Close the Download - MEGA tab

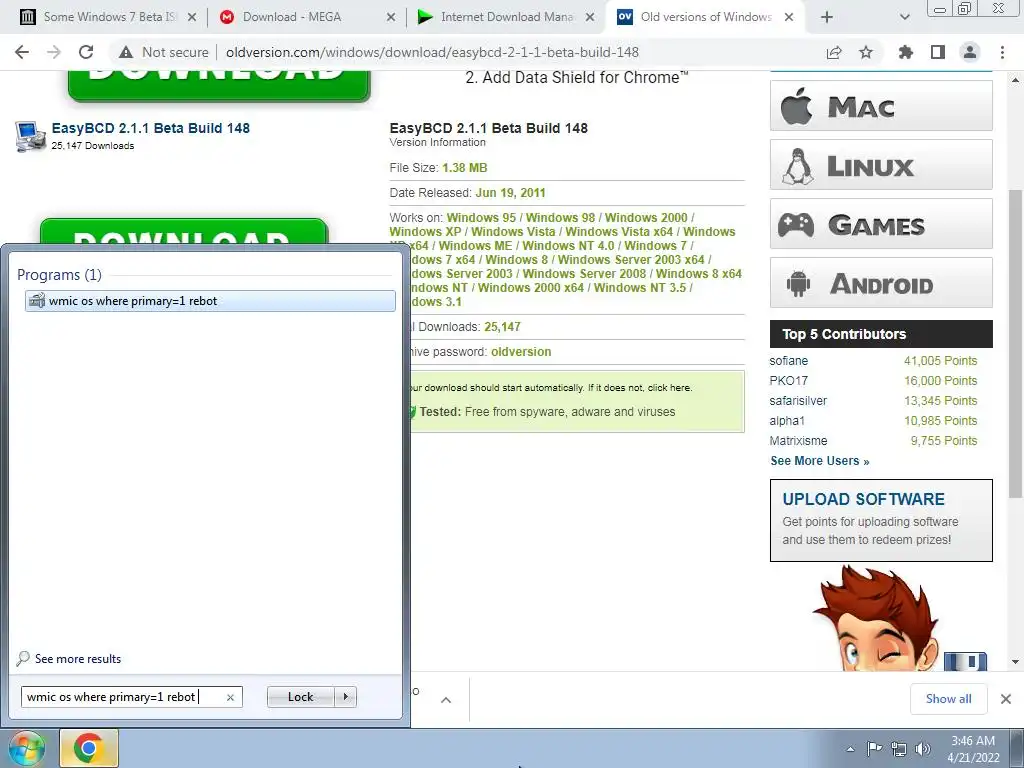coord(391,18)
